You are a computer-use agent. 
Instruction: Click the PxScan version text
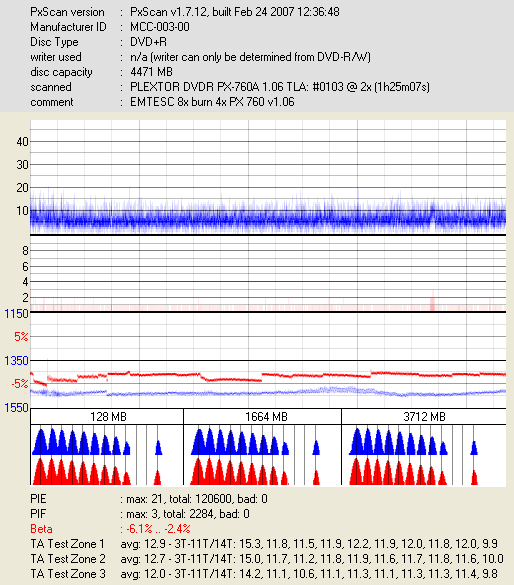tap(235, 12)
